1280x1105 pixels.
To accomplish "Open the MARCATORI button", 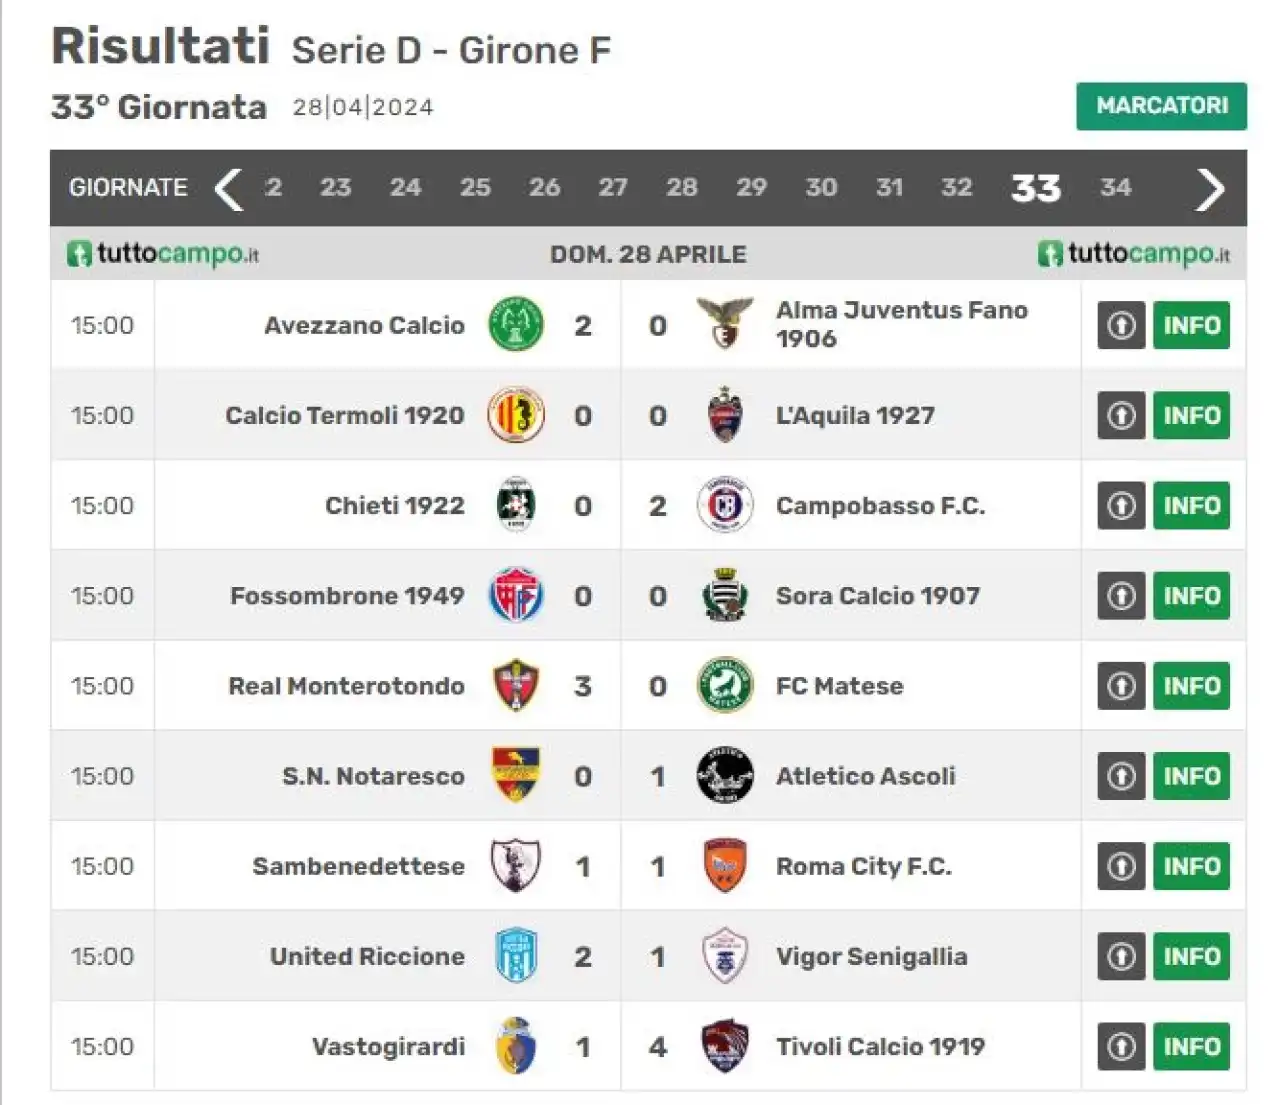I will pos(1162,106).
